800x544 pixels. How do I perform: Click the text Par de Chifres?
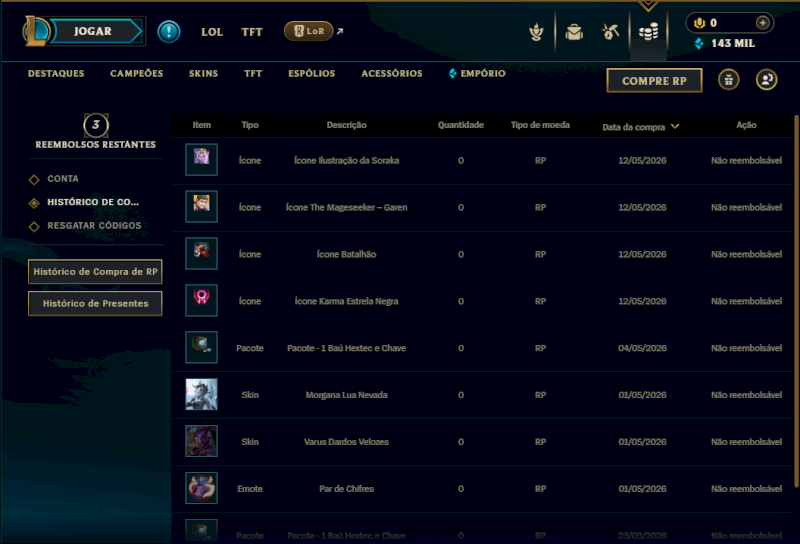pyautogui.click(x=346, y=489)
